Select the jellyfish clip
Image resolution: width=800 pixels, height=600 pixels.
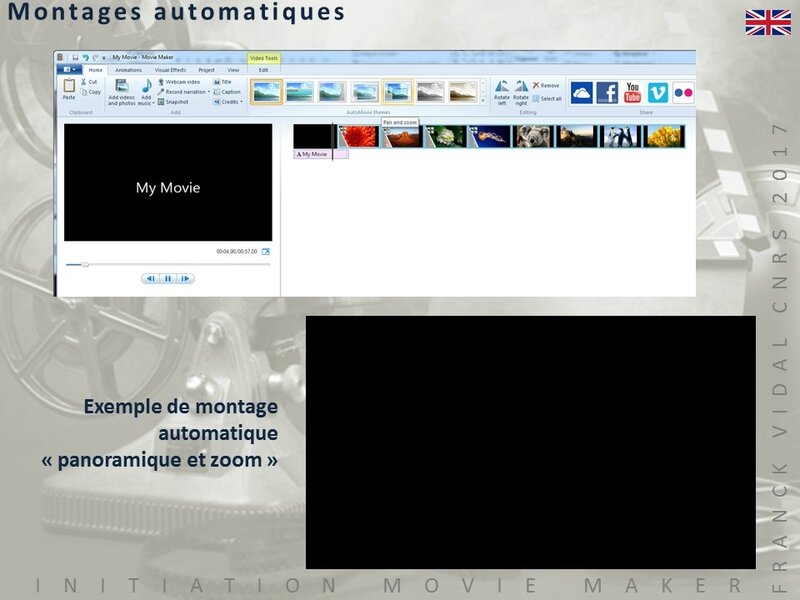tap(490, 136)
